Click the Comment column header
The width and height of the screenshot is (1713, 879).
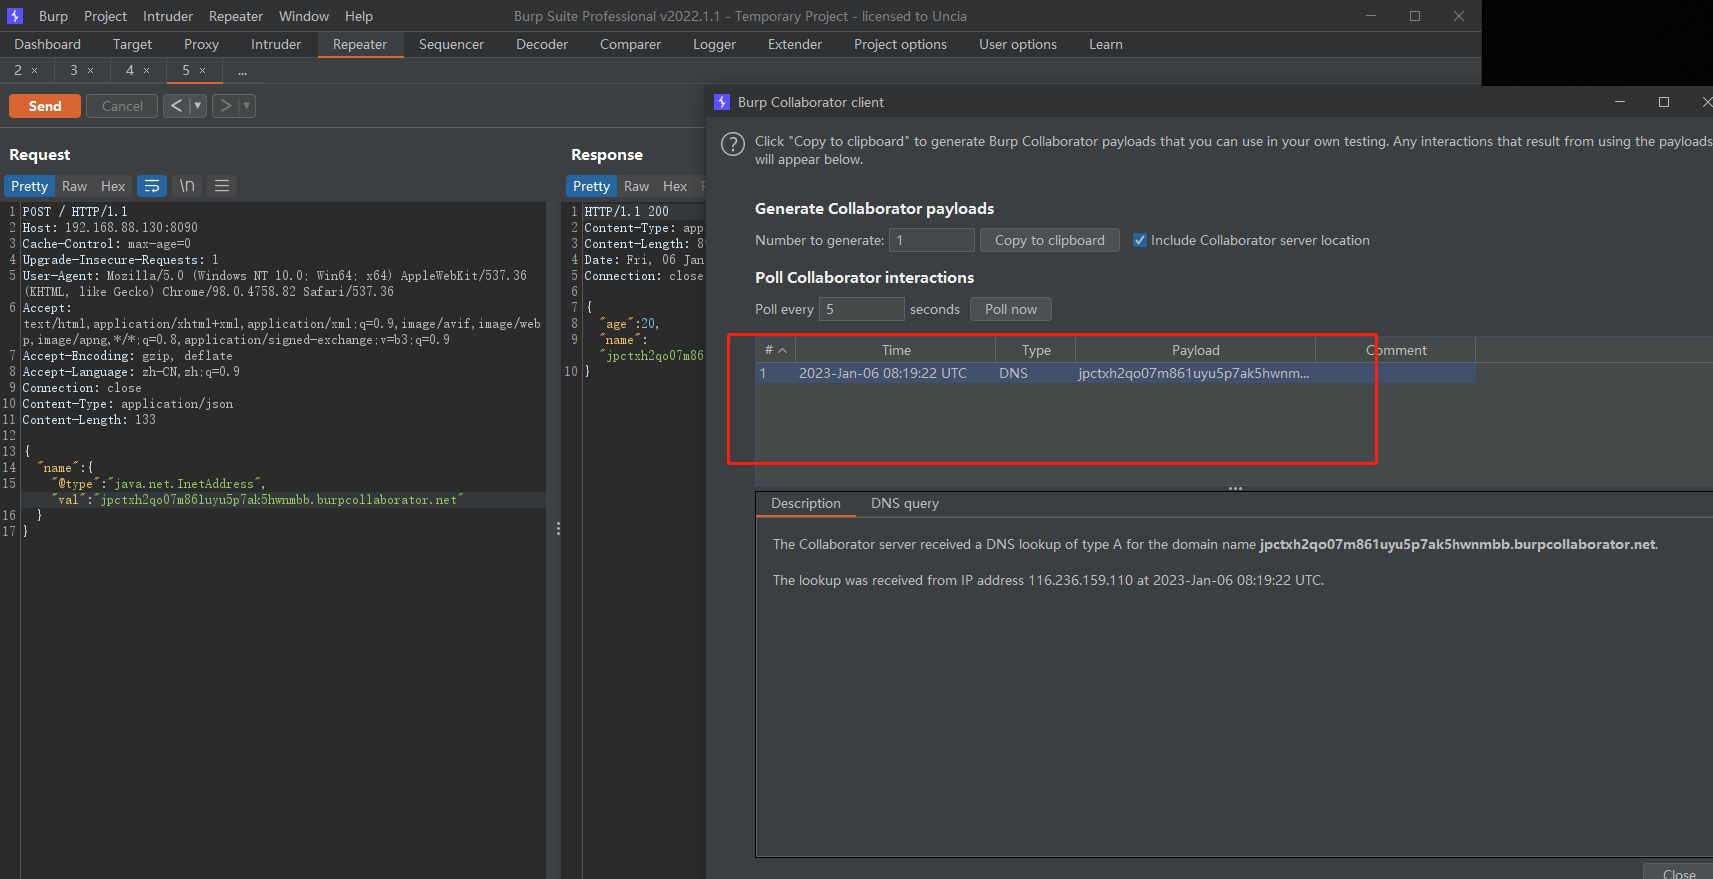[1396, 350]
